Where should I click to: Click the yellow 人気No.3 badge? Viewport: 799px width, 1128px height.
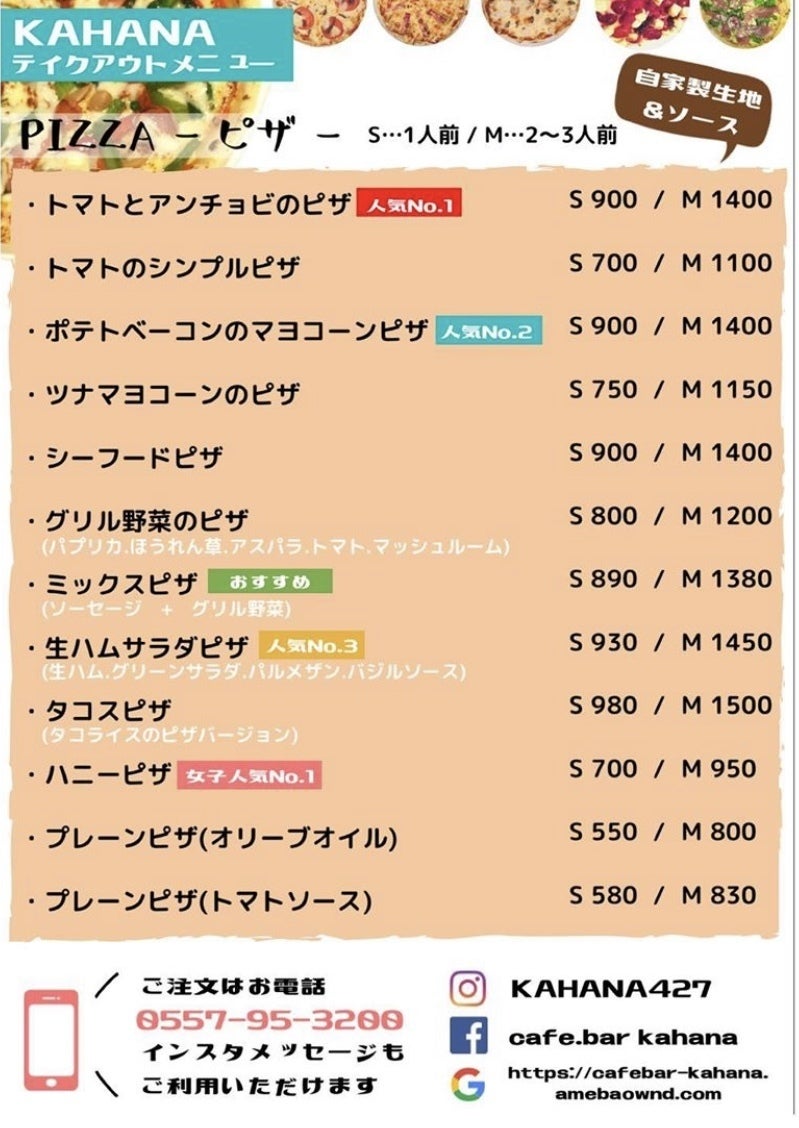311,645
